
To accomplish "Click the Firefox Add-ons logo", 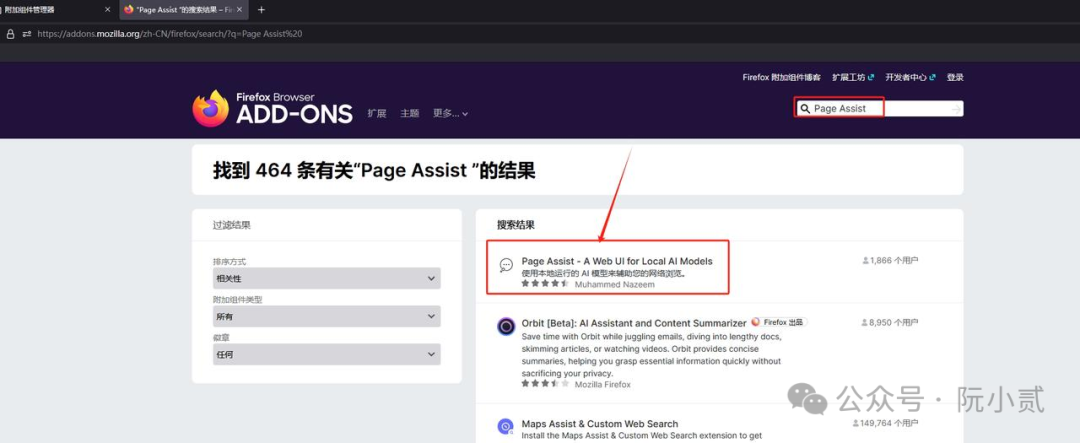I will tap(272, 109).
